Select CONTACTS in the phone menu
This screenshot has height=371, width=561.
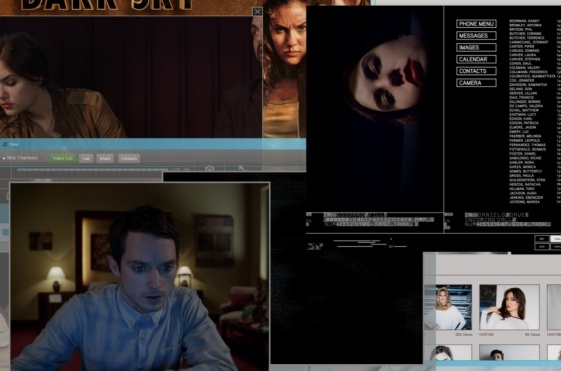coord(476,71)
